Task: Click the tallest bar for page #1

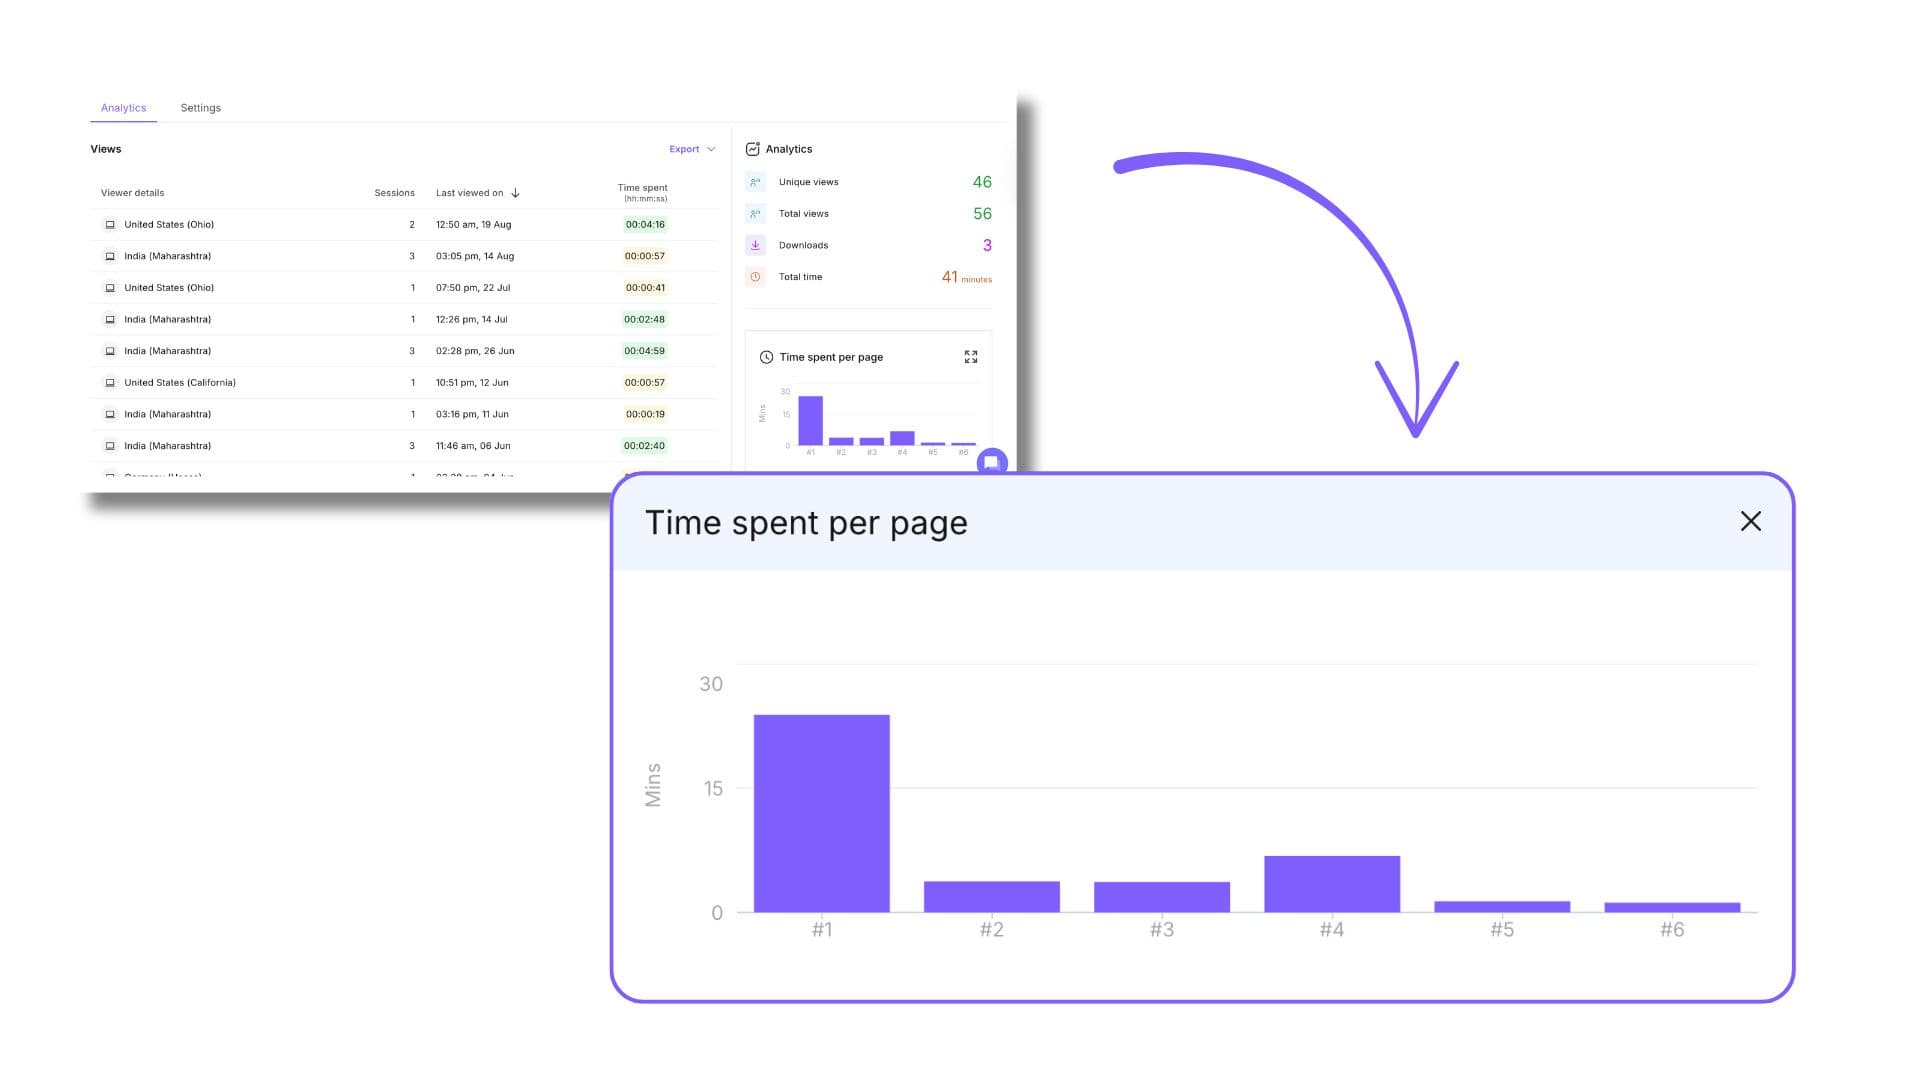Action: pyautogui.click(x=821, y=810)
